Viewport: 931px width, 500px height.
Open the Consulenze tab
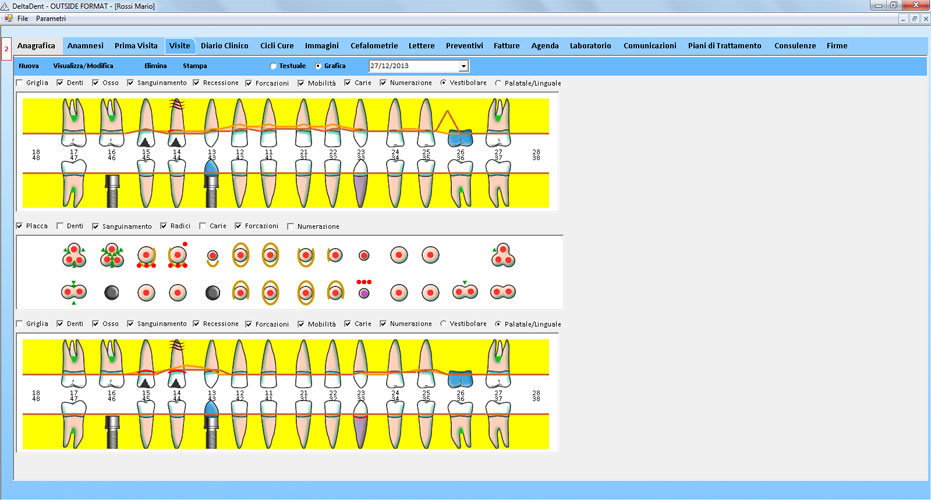pos(794,46)
